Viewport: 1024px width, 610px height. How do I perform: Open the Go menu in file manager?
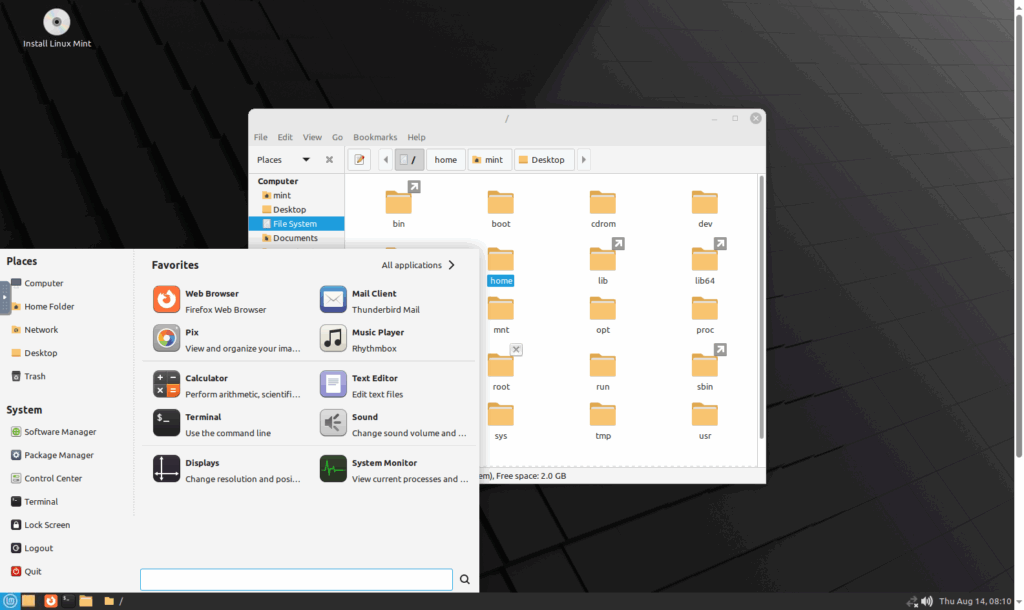click(x=337, y=137)
